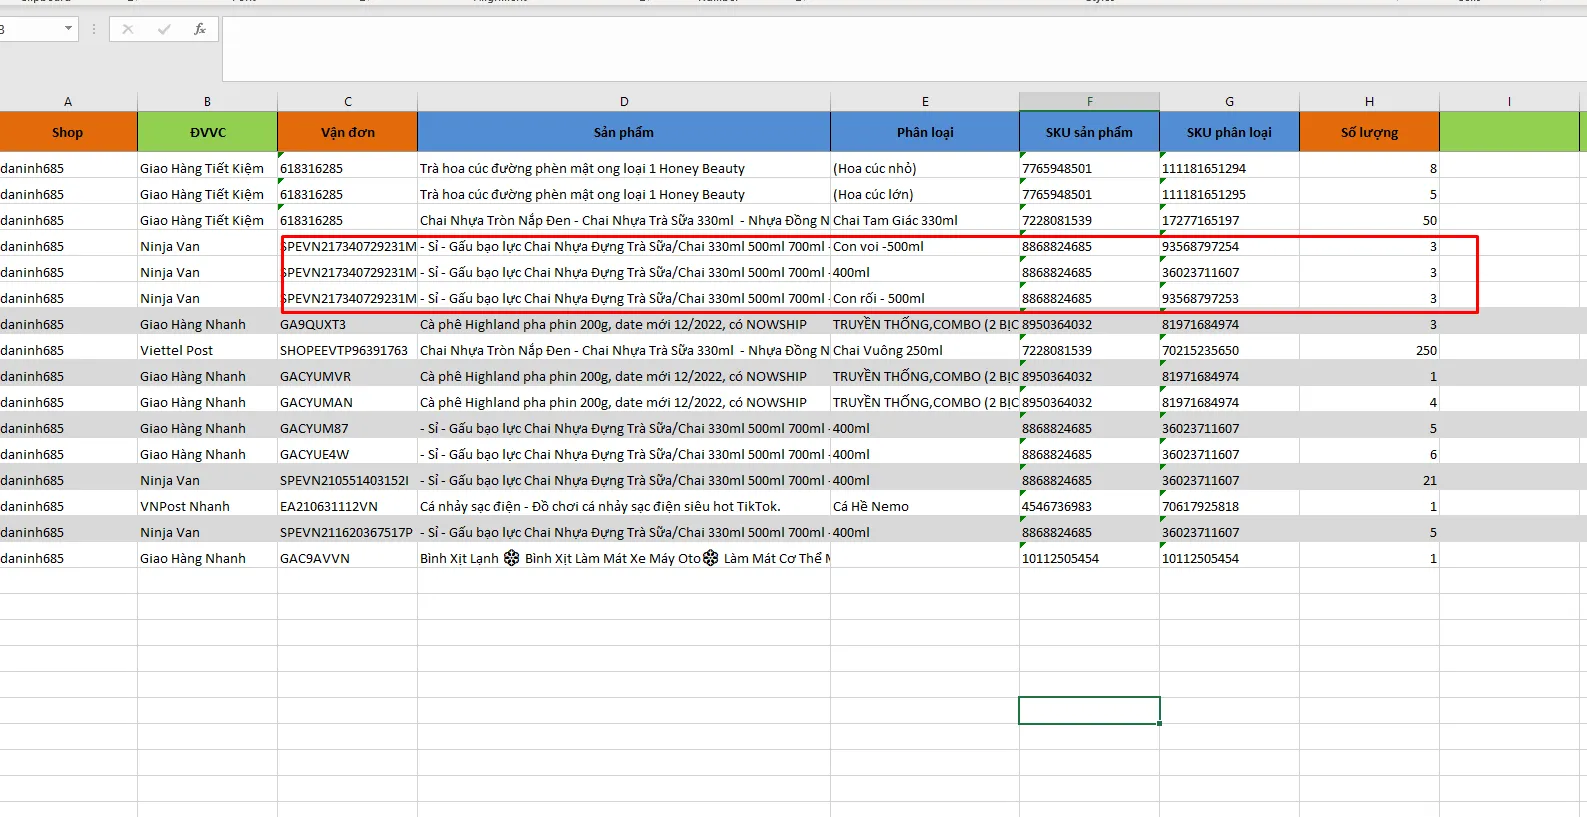Image resolution: width=1587 pixels, height=817 pixels.
Task: Select tracking code 'SHOPEEVTP96391763'
Action: coord(348,350)
